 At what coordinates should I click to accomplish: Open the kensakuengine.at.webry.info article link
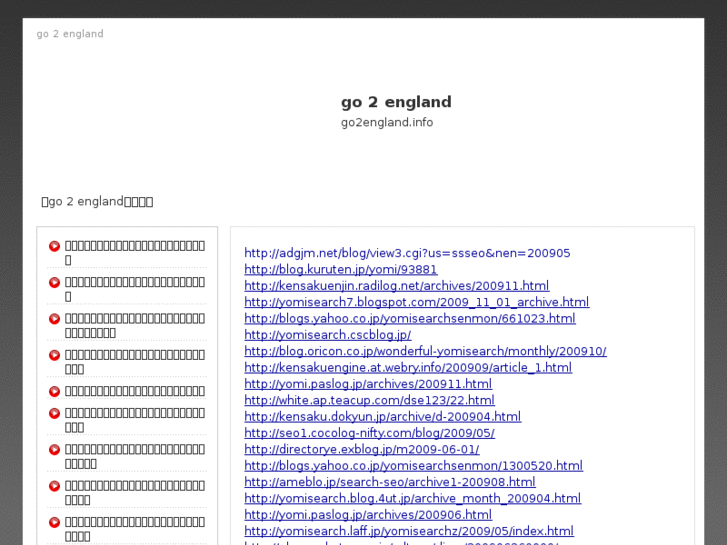pos(408,367)
